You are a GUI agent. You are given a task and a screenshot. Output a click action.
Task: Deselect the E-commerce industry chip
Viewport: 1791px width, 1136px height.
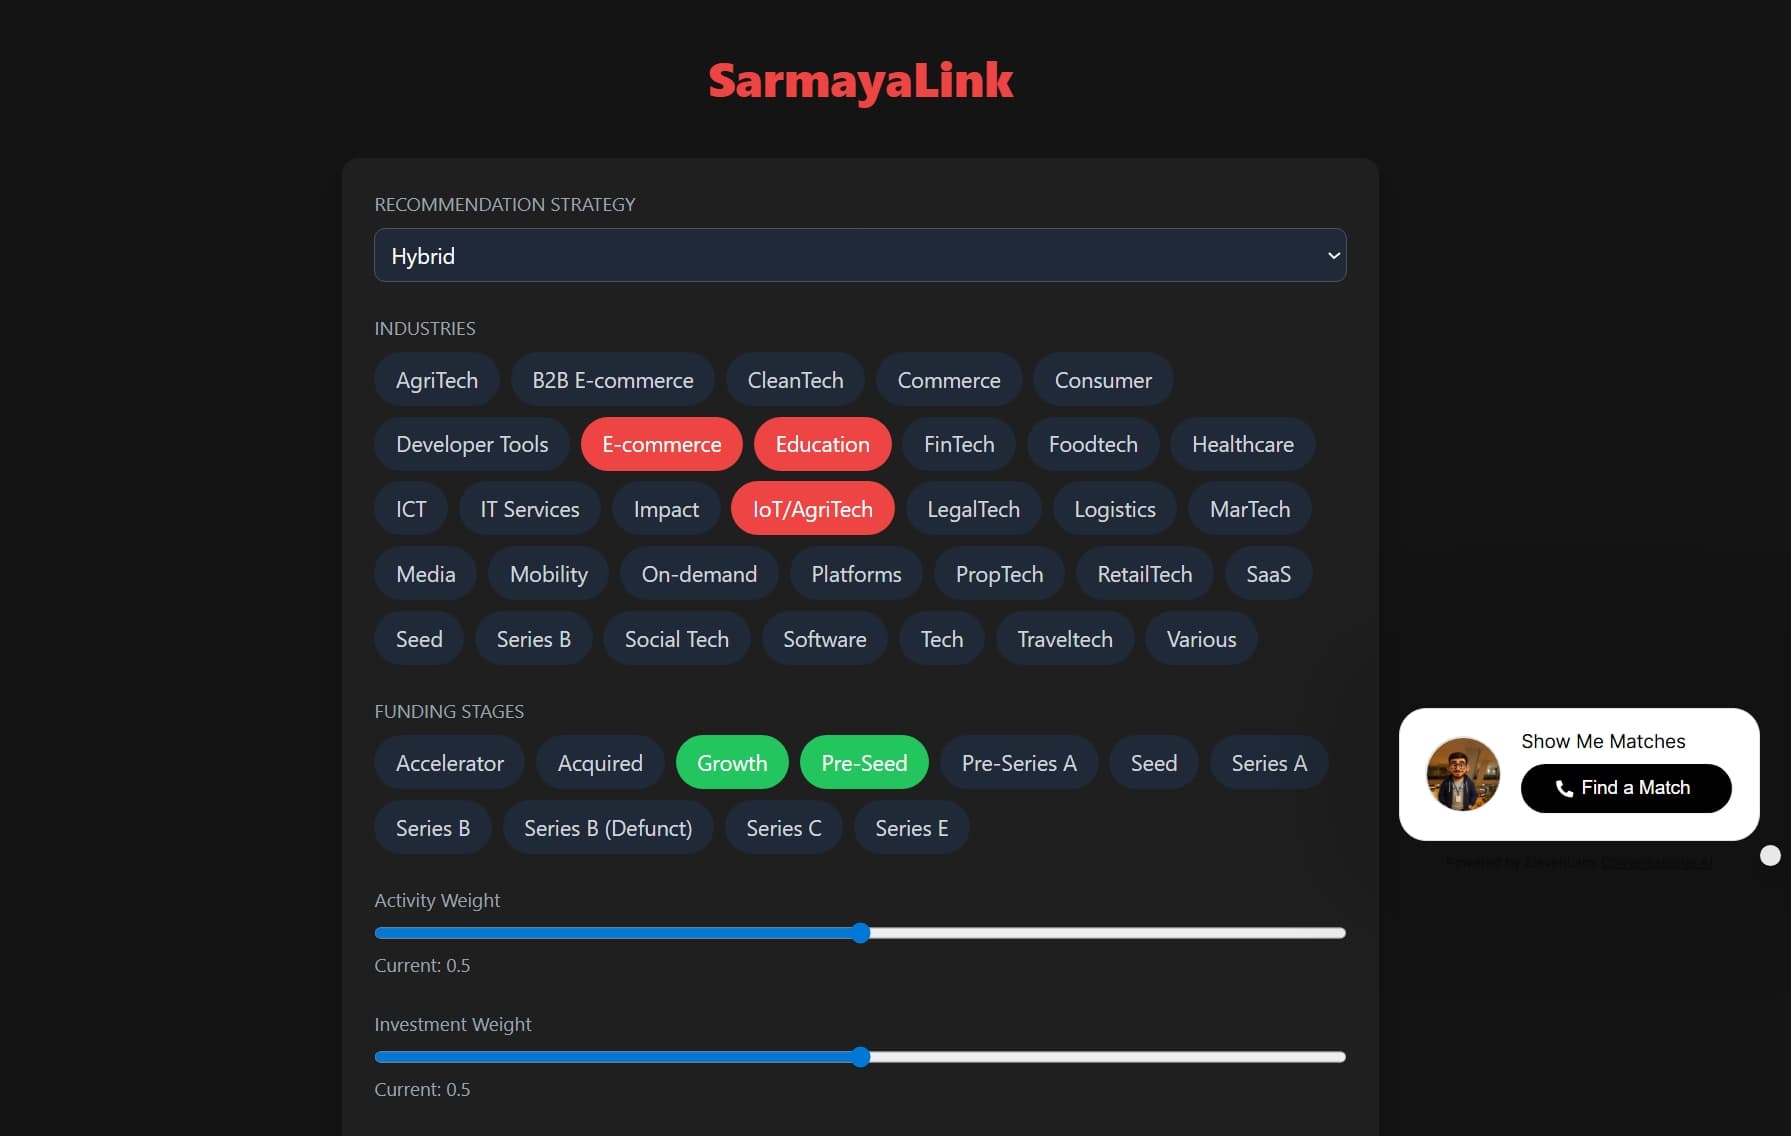[662, 444]
